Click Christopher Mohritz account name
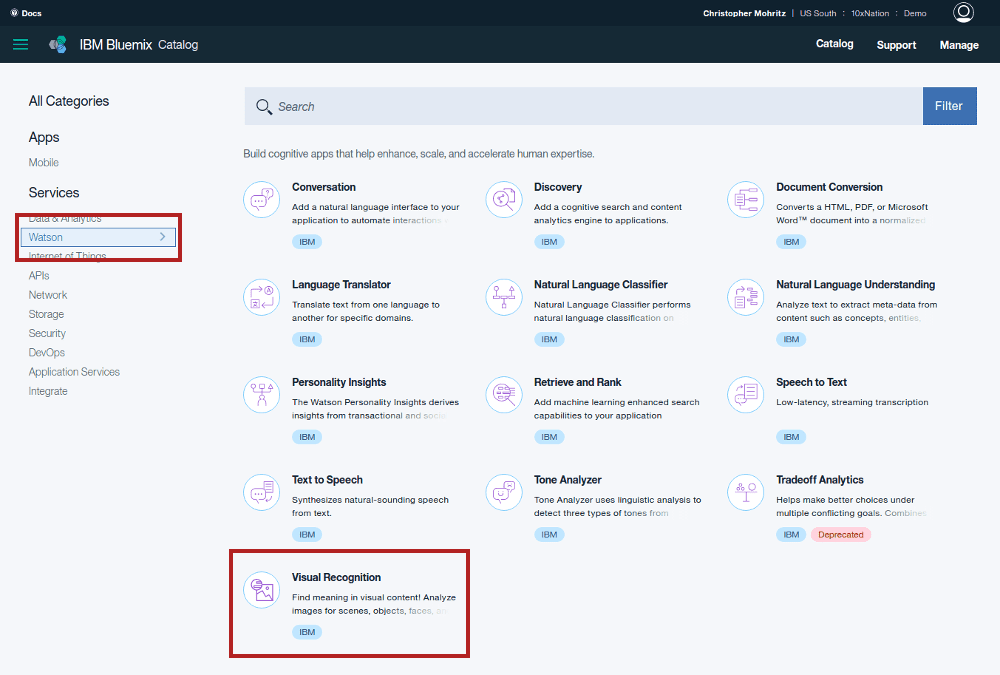Image resolution: width=1000 pixels, height=675 pixels. [744, 13]
